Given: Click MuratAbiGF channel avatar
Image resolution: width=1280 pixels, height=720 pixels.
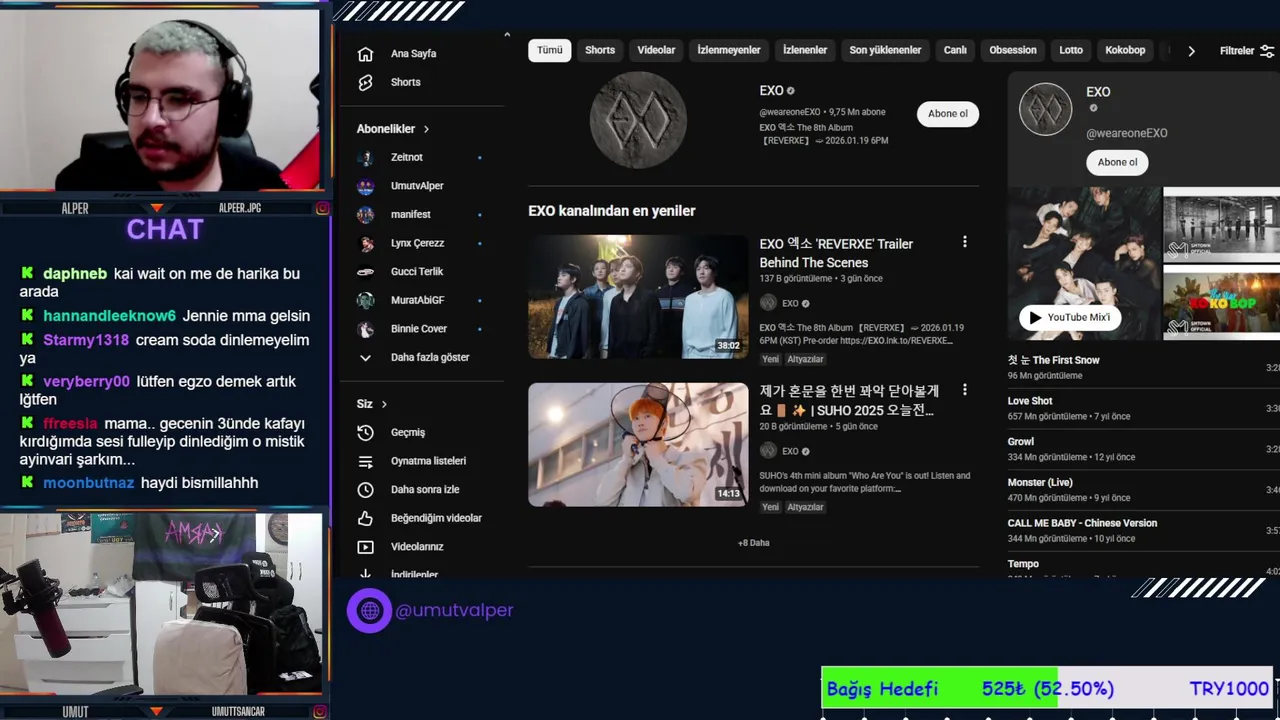Looking at the screenshot, I should coord(366,300).
